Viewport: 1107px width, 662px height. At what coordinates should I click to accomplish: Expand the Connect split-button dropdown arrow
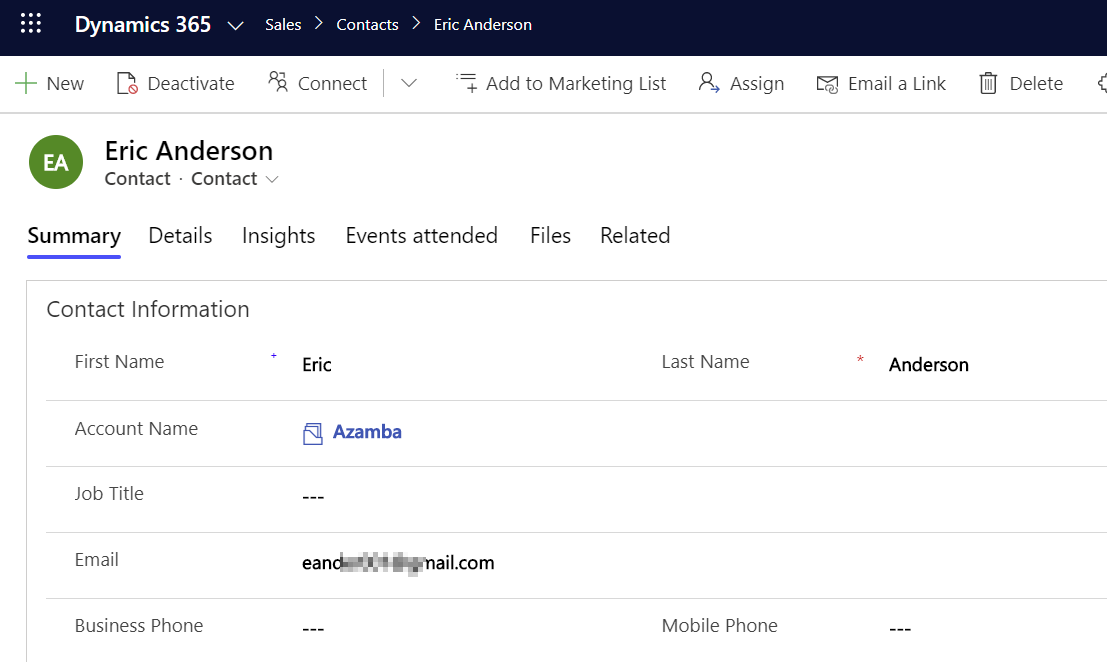tap(409, 83)
